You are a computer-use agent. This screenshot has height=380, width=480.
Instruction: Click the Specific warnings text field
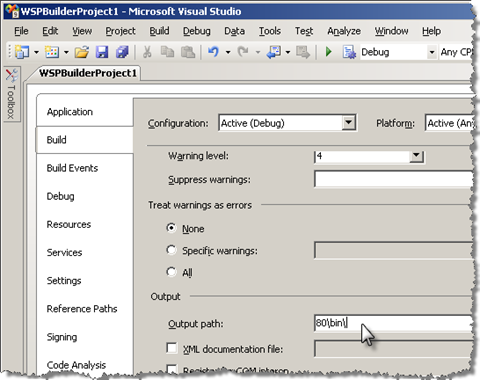pyautogui.click(x=393, y=250)
